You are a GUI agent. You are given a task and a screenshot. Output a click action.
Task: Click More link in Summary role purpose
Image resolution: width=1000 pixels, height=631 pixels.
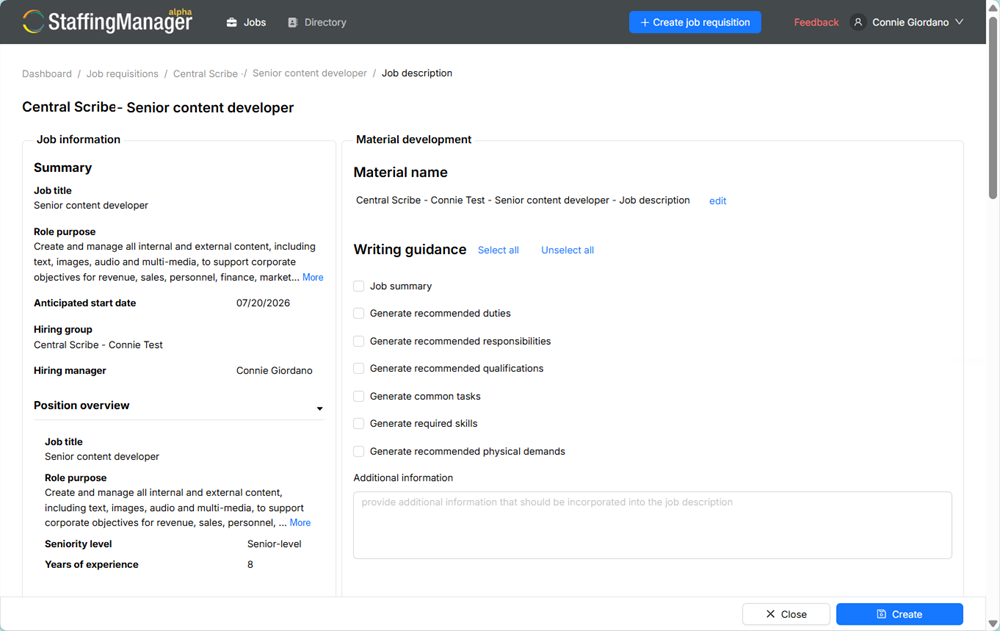pos(312,277)
